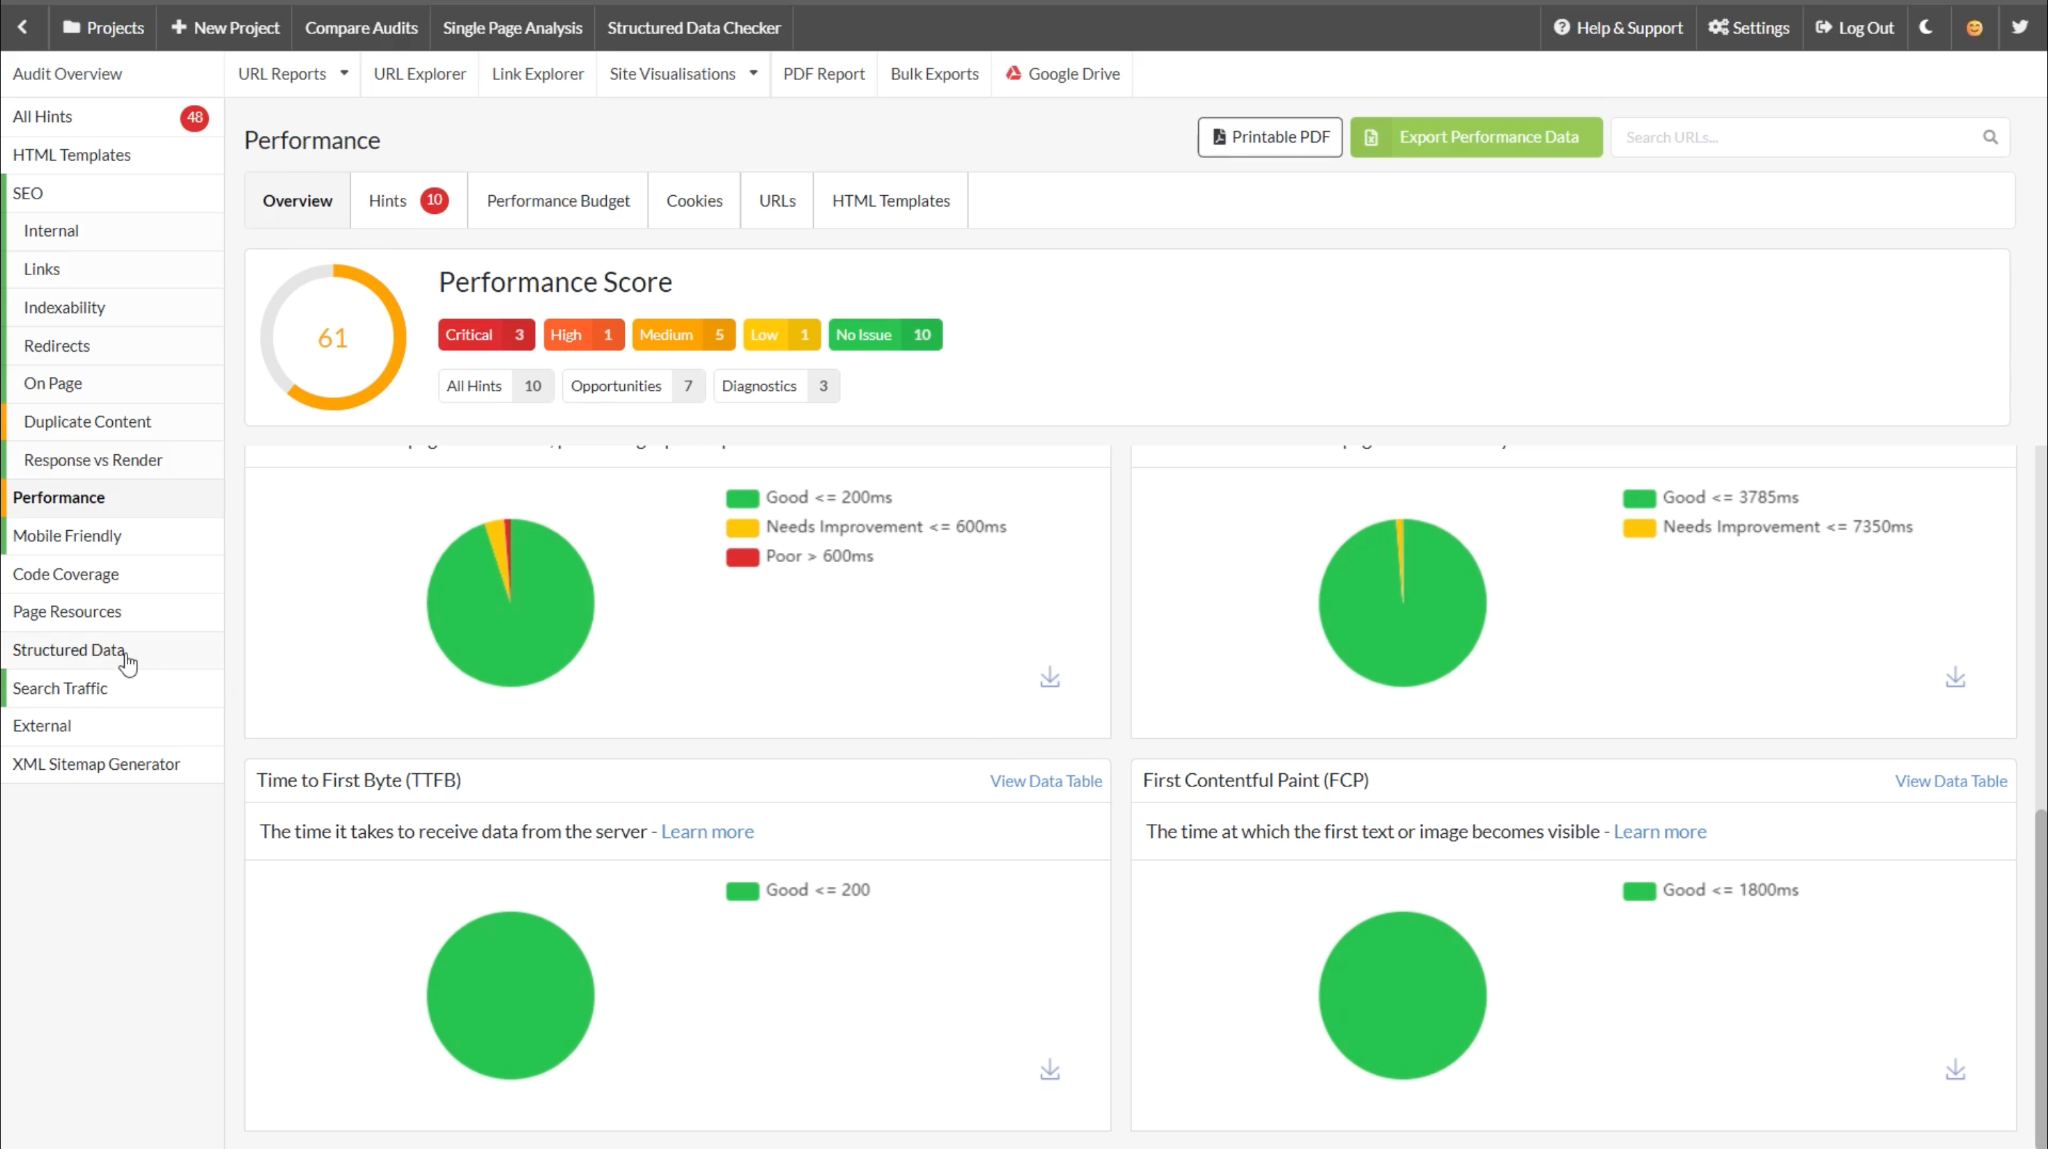This screenshot has height=1149, width=2048.
Task: Open the Twitter bird icon link
Action: 2020,27
